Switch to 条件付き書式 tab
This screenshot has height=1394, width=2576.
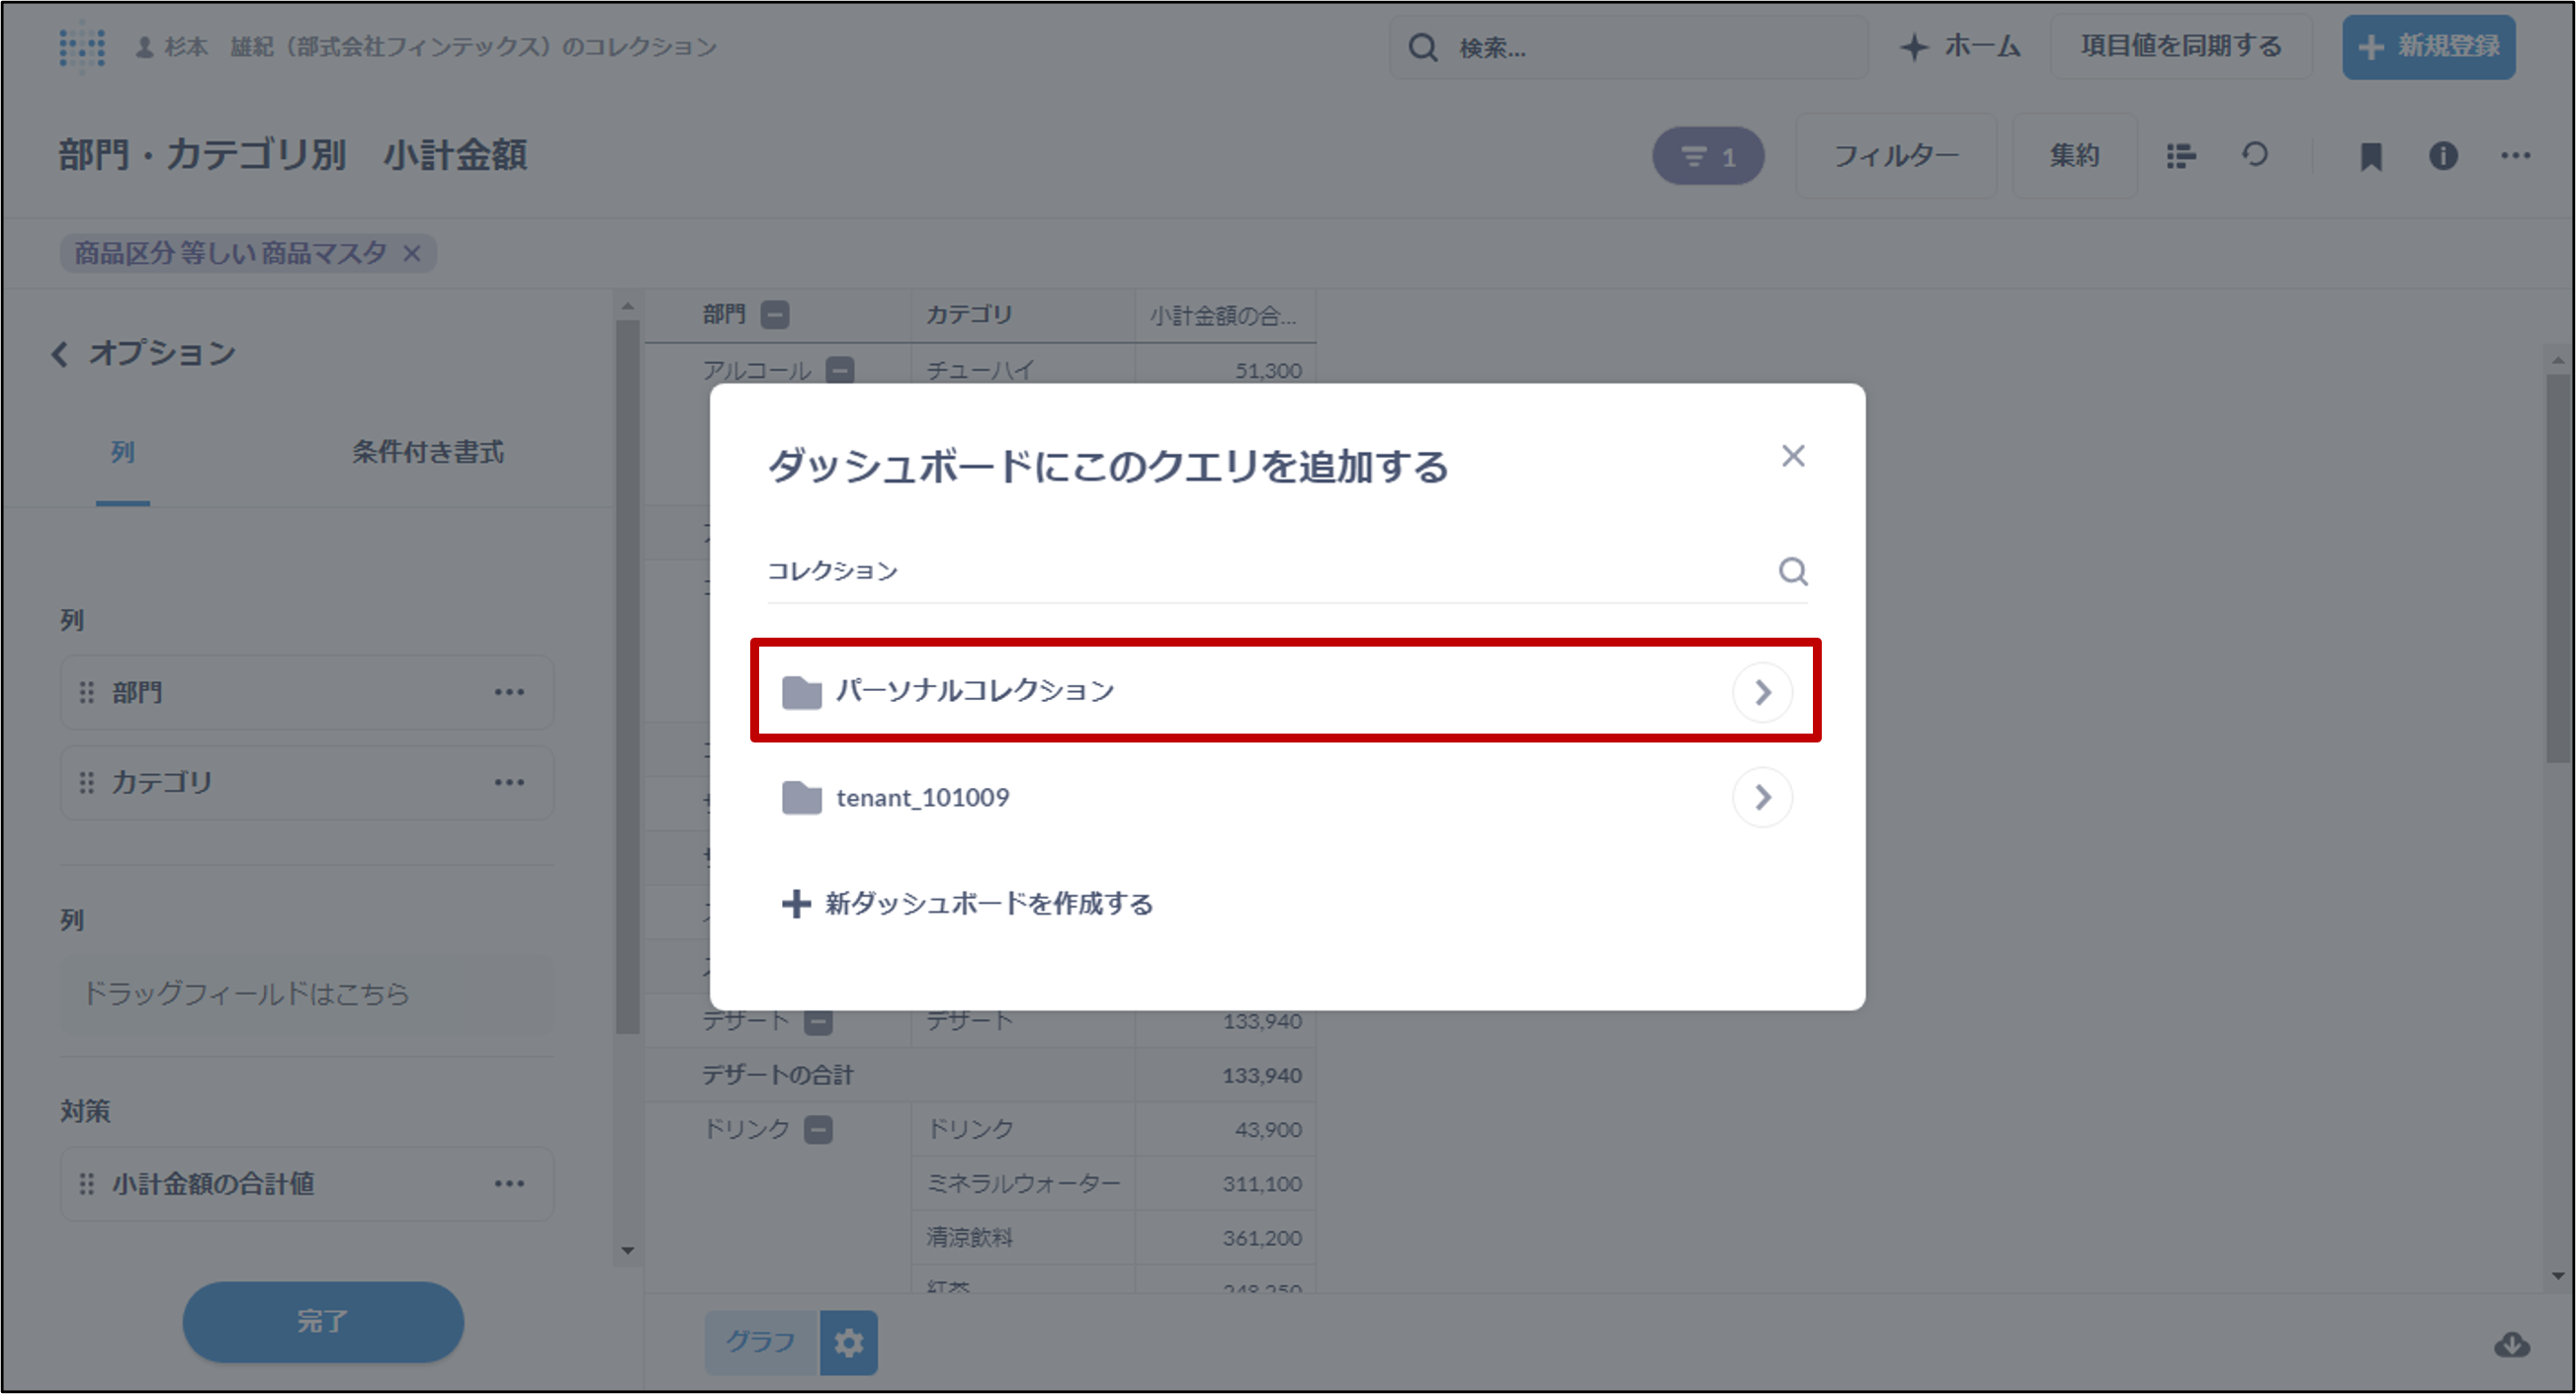pos(427,452)
